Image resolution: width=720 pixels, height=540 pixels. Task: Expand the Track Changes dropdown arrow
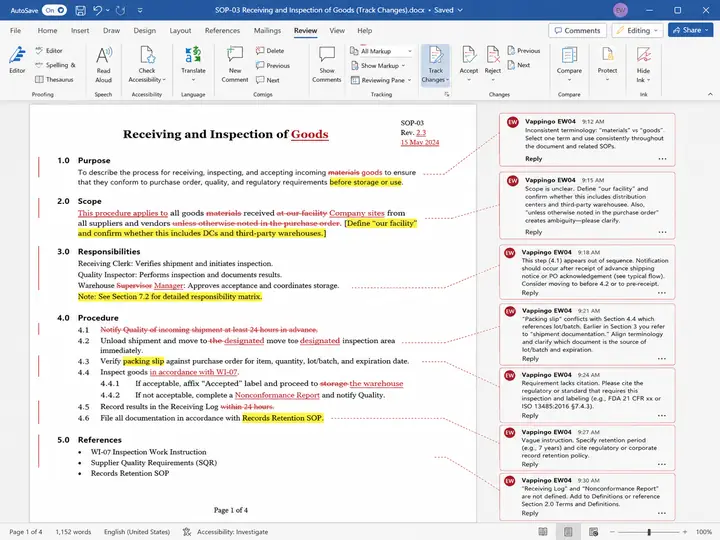pos(447,80)
